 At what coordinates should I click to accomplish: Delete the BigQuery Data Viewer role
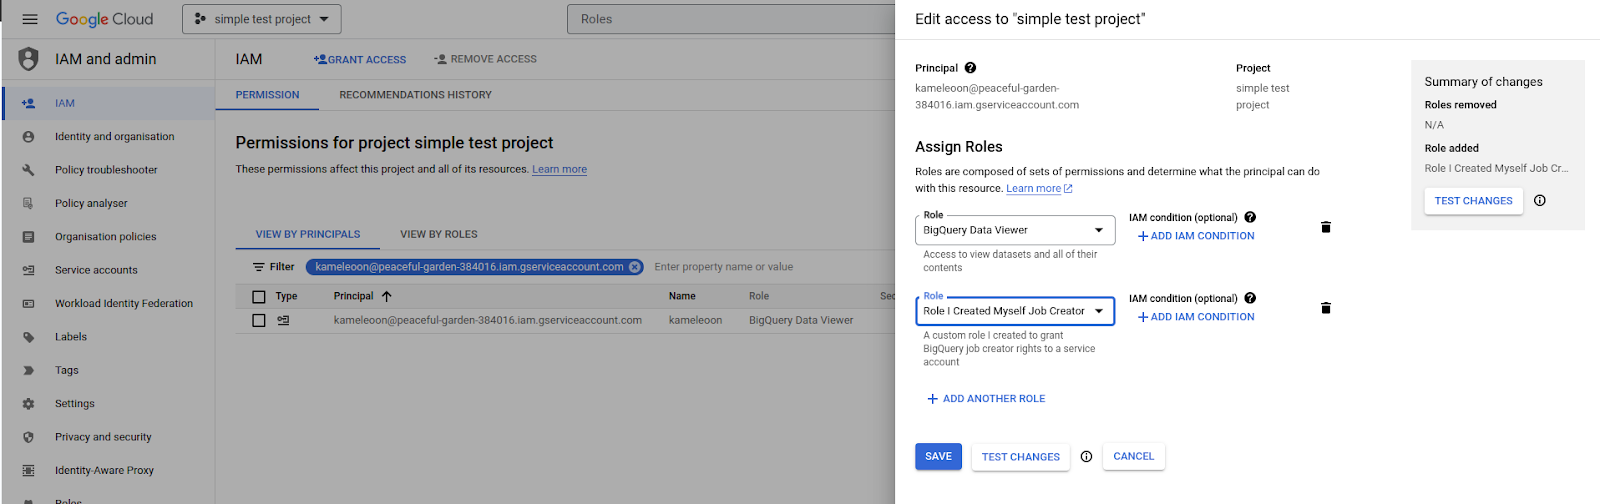click(1326, 227)
